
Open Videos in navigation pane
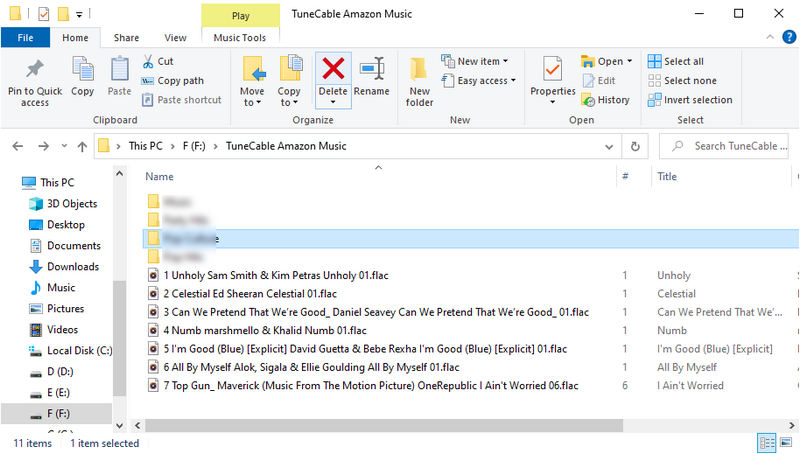pyautogui.click(x=54, y=330)
